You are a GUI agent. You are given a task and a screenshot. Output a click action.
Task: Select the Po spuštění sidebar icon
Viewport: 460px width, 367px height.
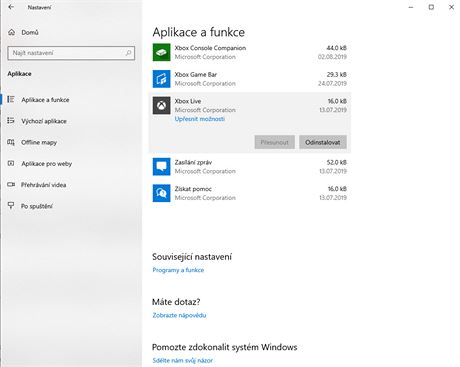[x=11, y=206]
